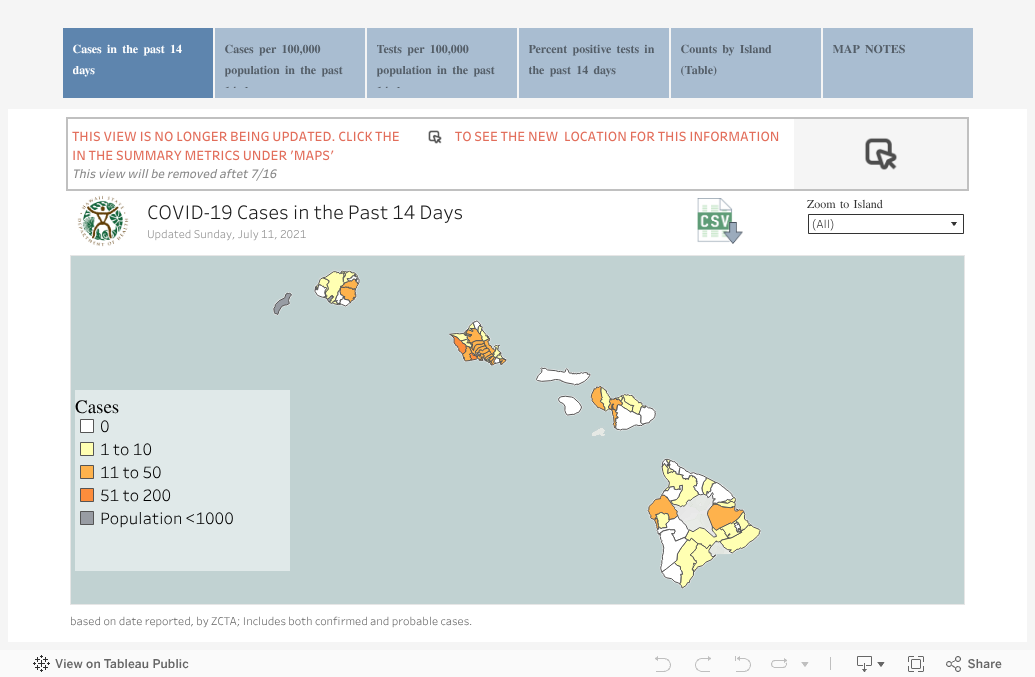Screen dimensions: 1035x677
Task: Click the Tableau Public icon at bottom left
Action: 41,663
